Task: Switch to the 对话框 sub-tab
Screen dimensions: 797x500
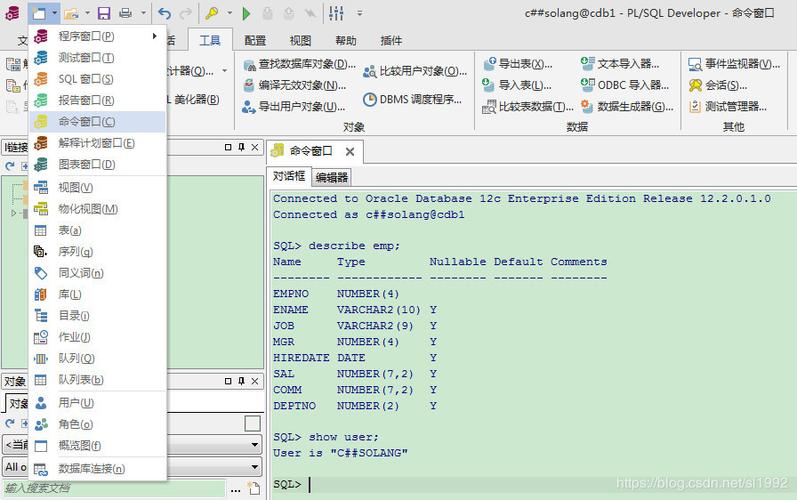Action: pos(289,176)
